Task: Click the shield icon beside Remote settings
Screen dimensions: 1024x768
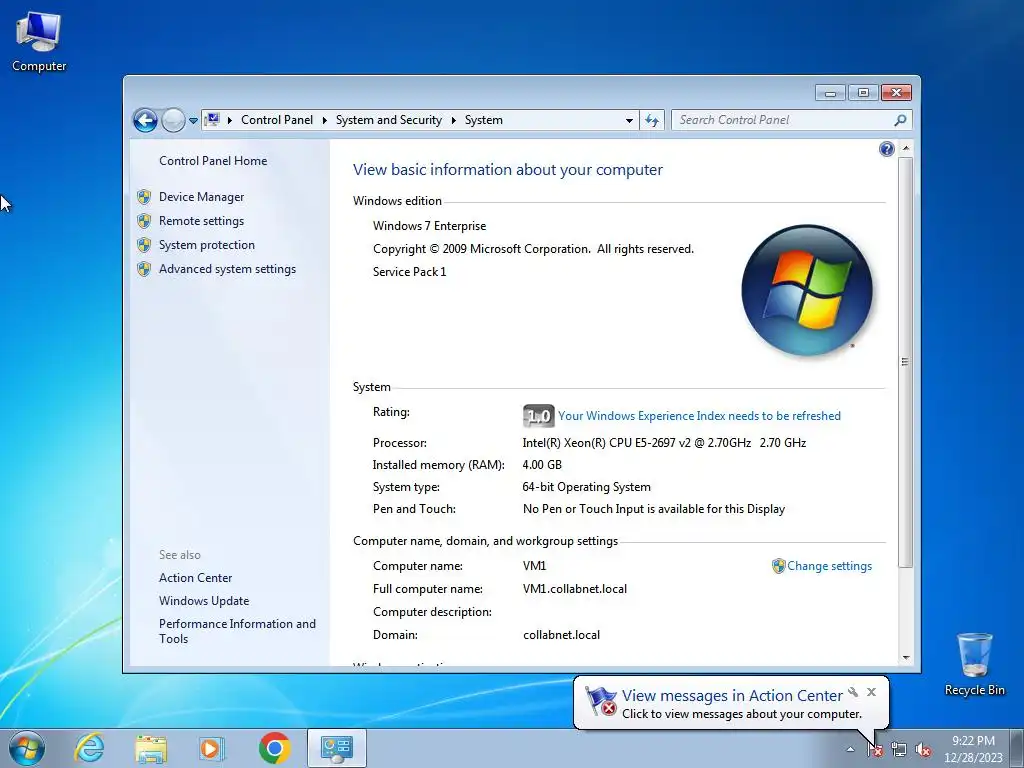Action: coord(144,221)
